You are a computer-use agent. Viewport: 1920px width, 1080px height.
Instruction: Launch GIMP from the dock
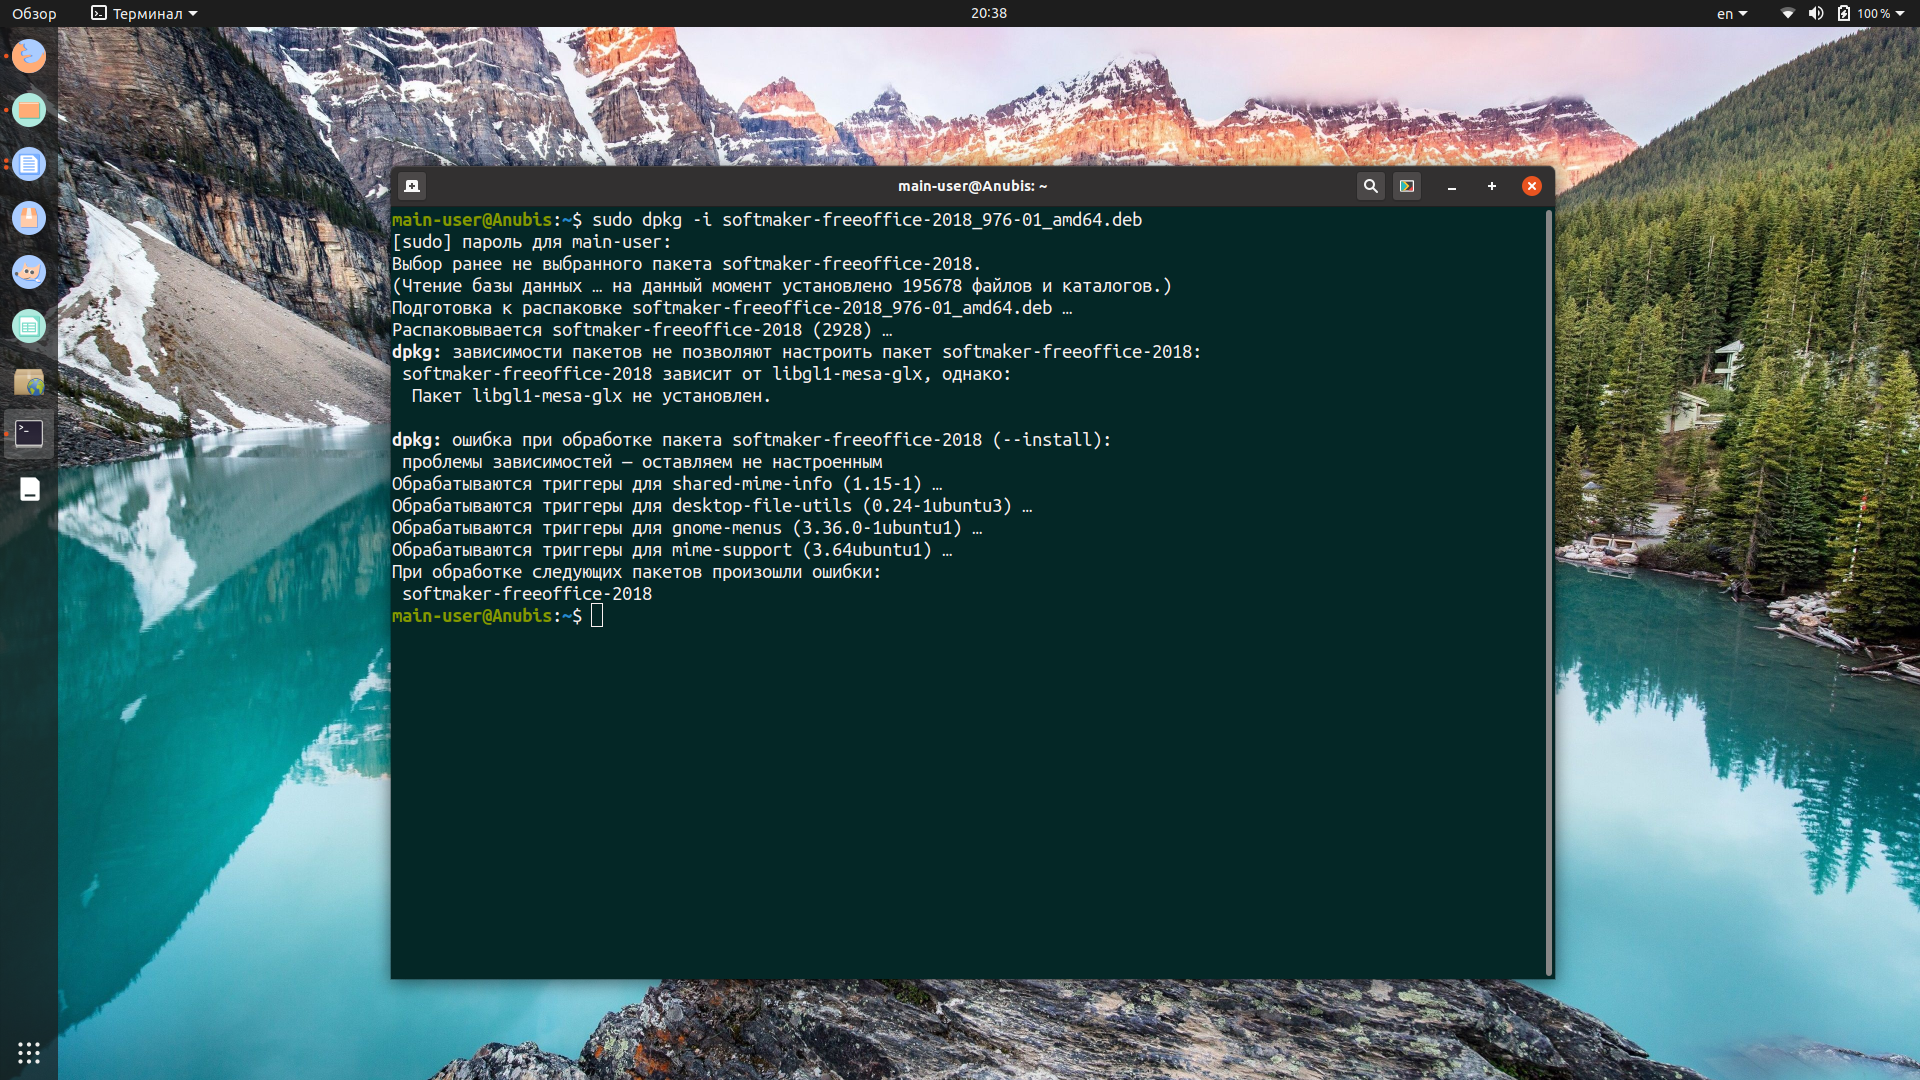click(29, 272)
